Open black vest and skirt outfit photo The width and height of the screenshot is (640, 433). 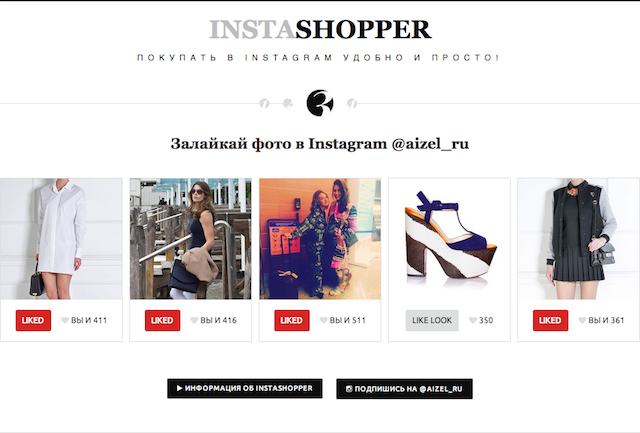click(x=579, y=239)
